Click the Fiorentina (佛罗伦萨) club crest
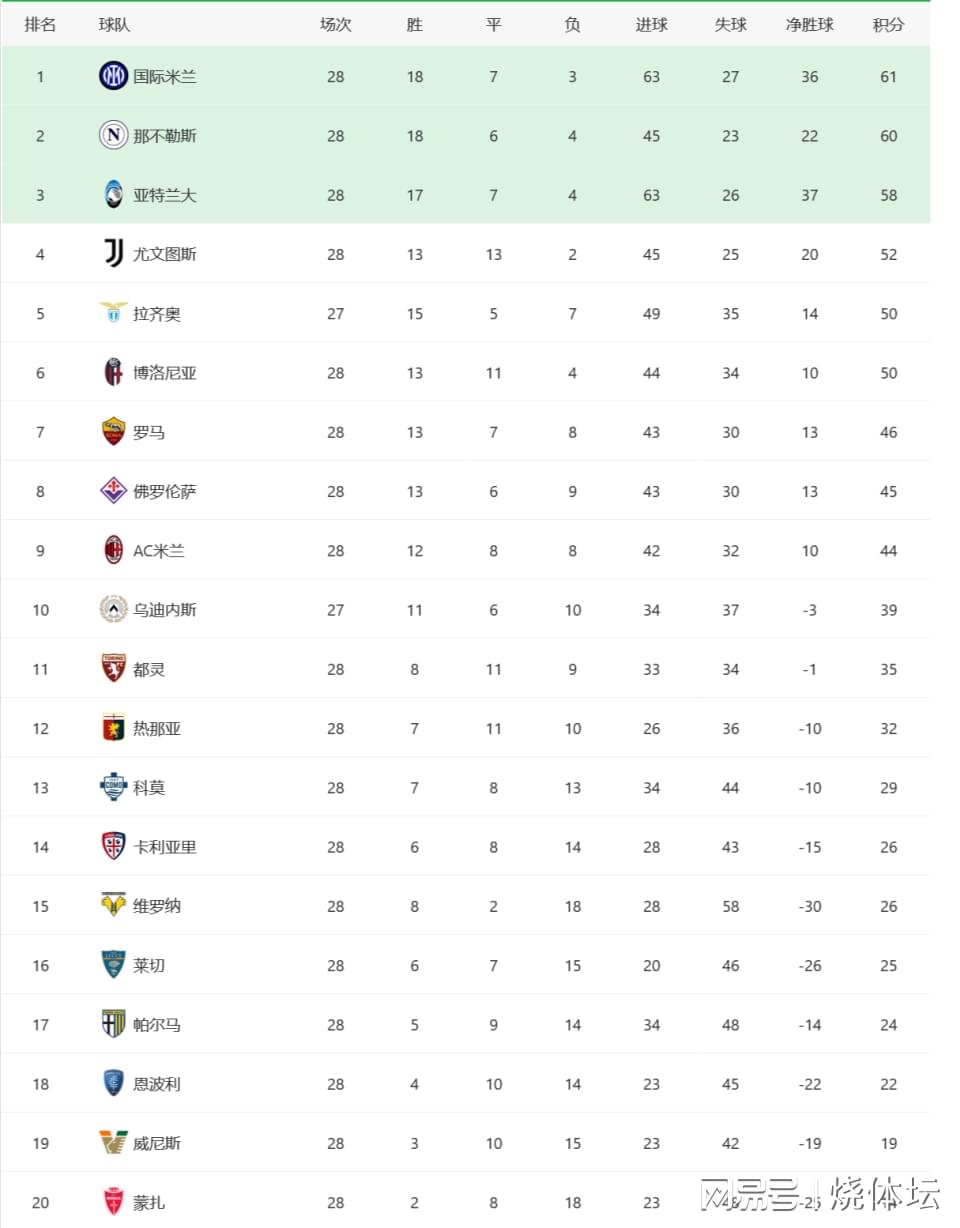 (114, 491)
